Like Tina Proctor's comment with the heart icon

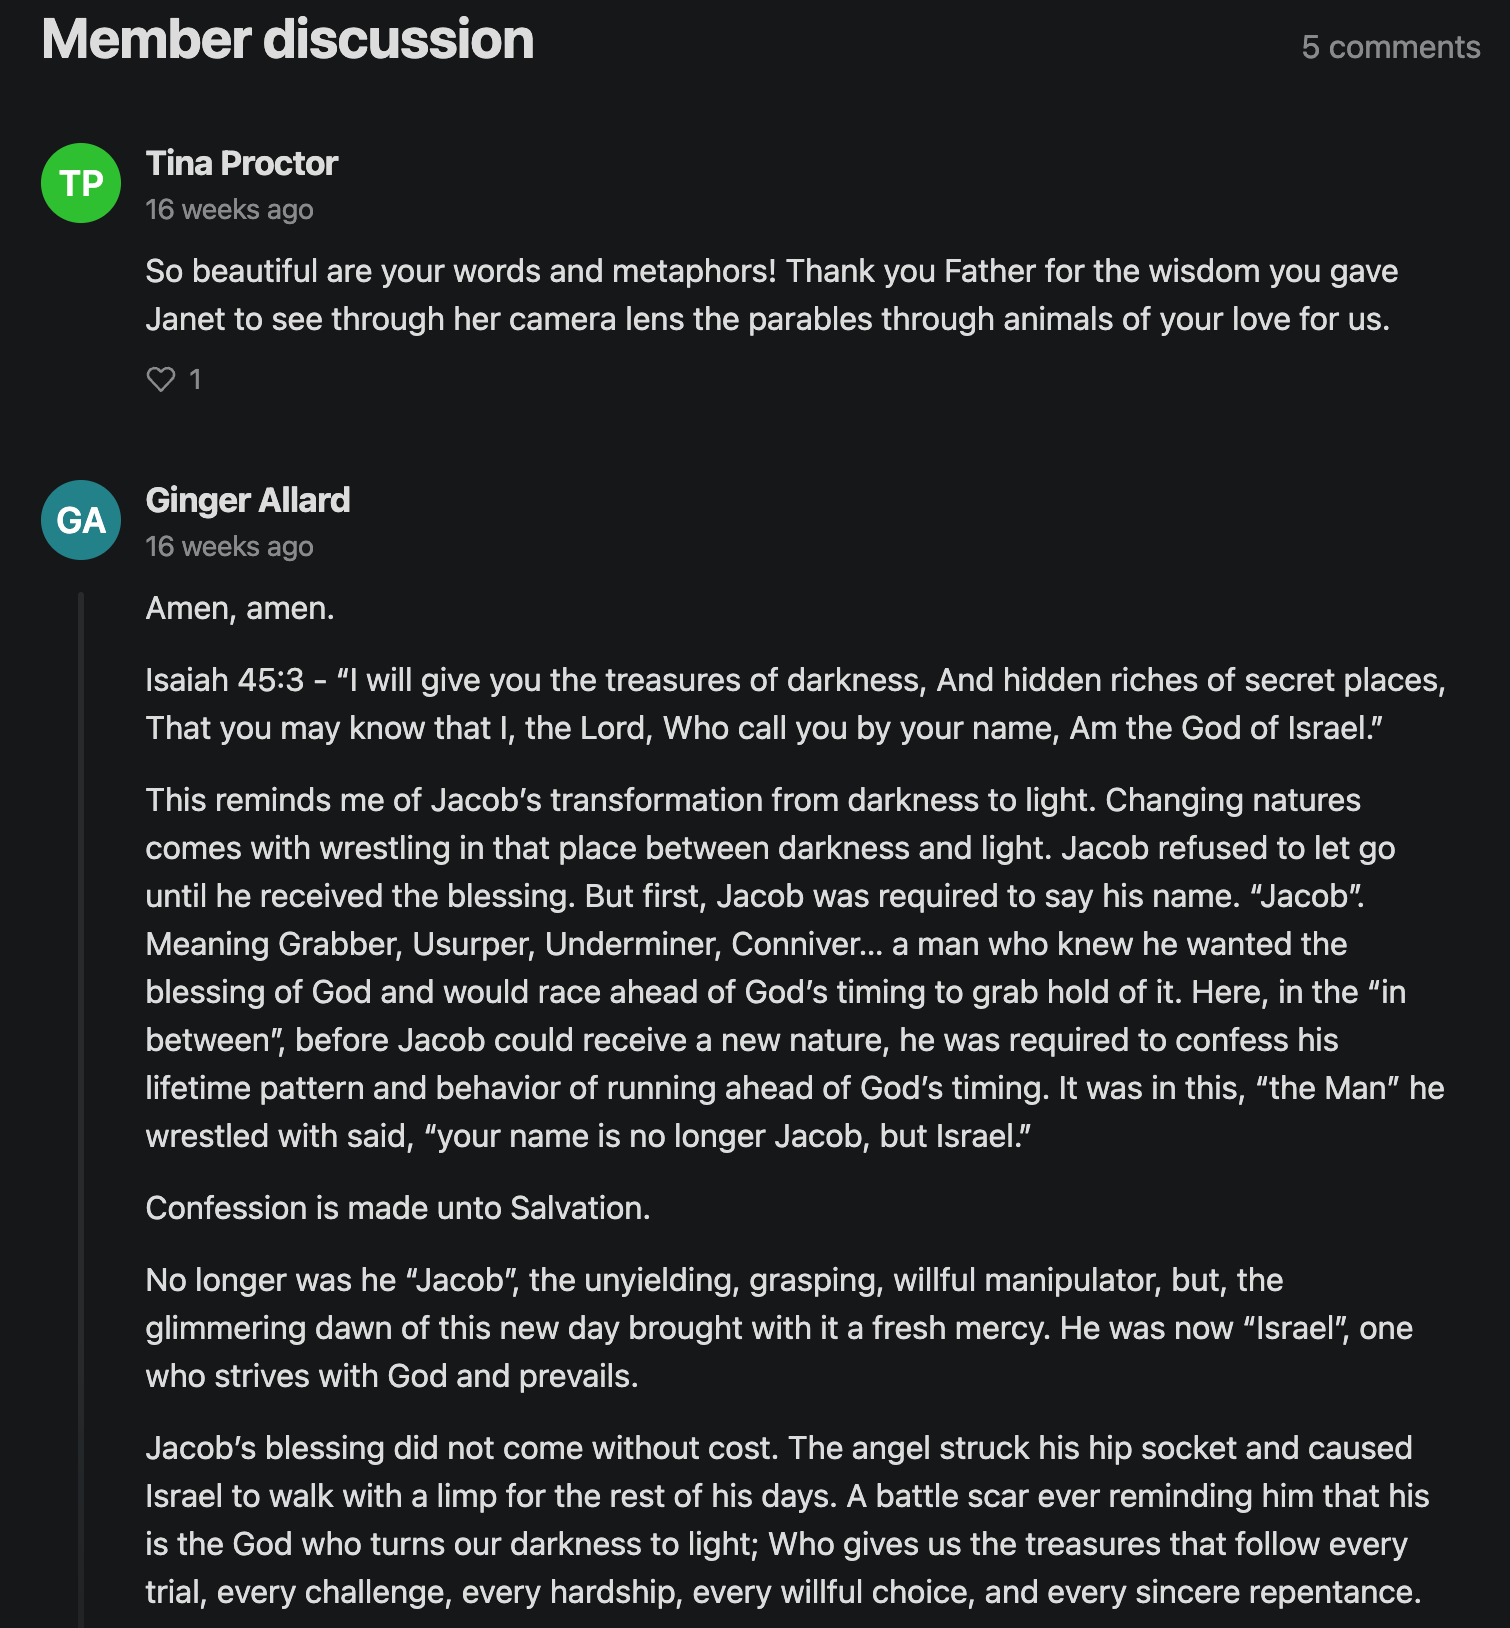tap(161, 379)
